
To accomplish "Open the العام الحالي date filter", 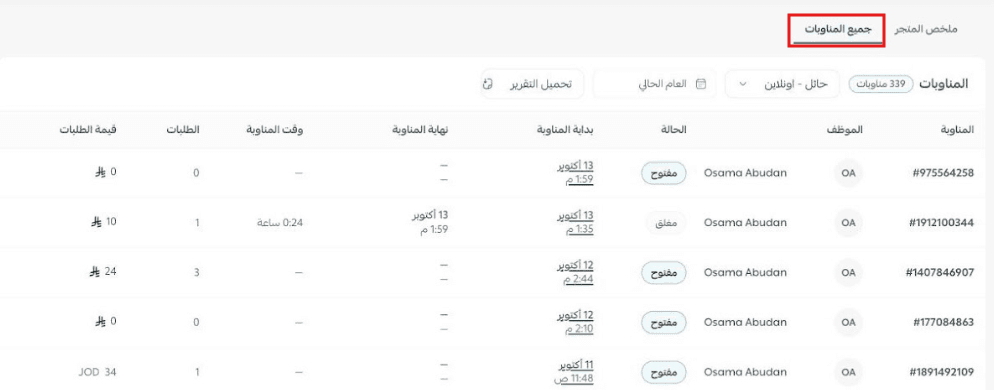I will point(655,84).
